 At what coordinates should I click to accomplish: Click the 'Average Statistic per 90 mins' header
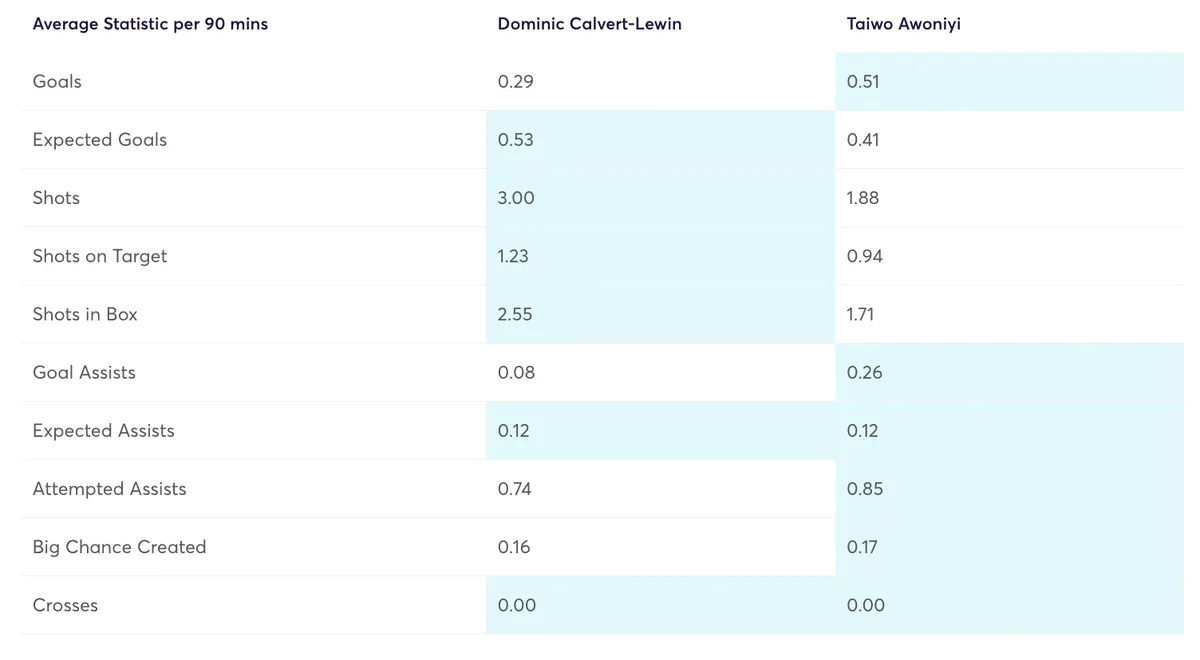(x=150, y=24)
